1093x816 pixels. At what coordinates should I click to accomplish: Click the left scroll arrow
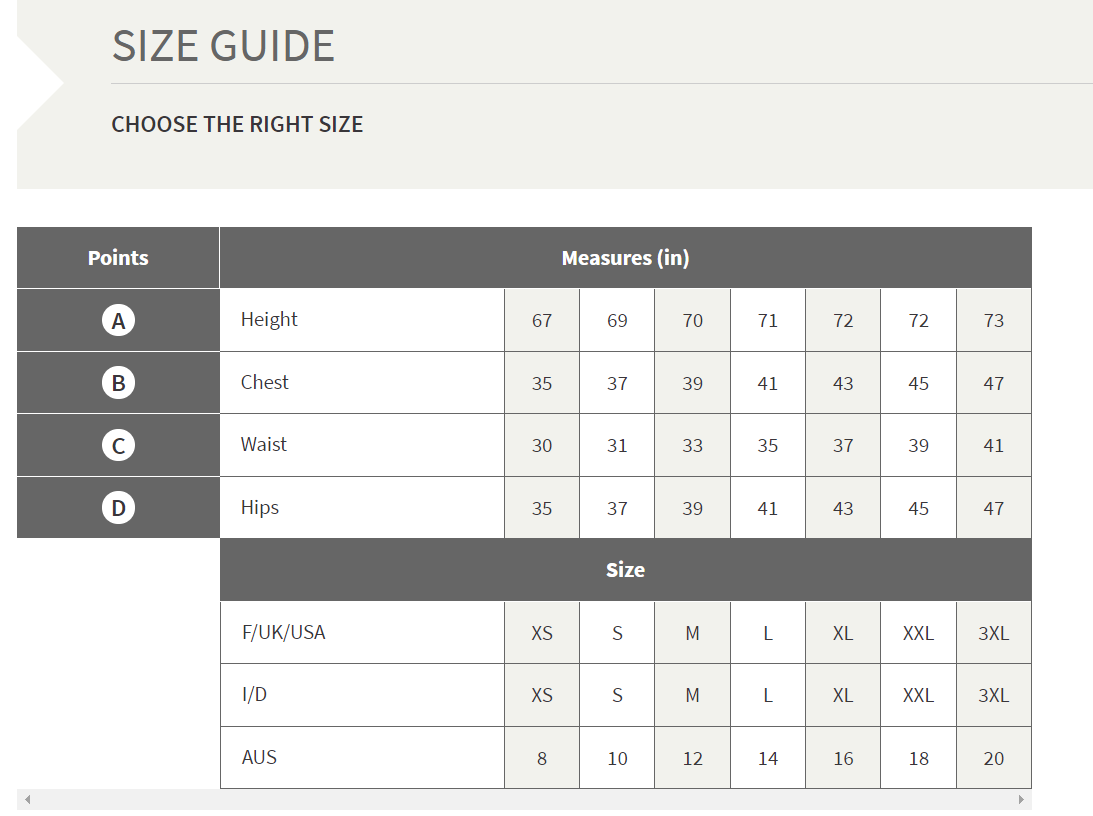27,799
